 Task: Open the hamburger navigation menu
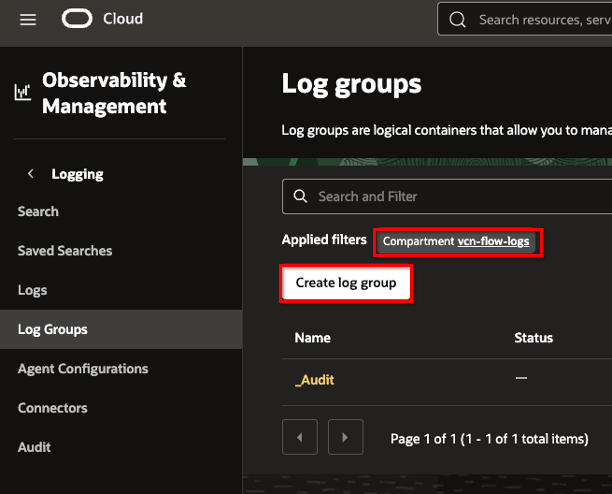(28, 19)
